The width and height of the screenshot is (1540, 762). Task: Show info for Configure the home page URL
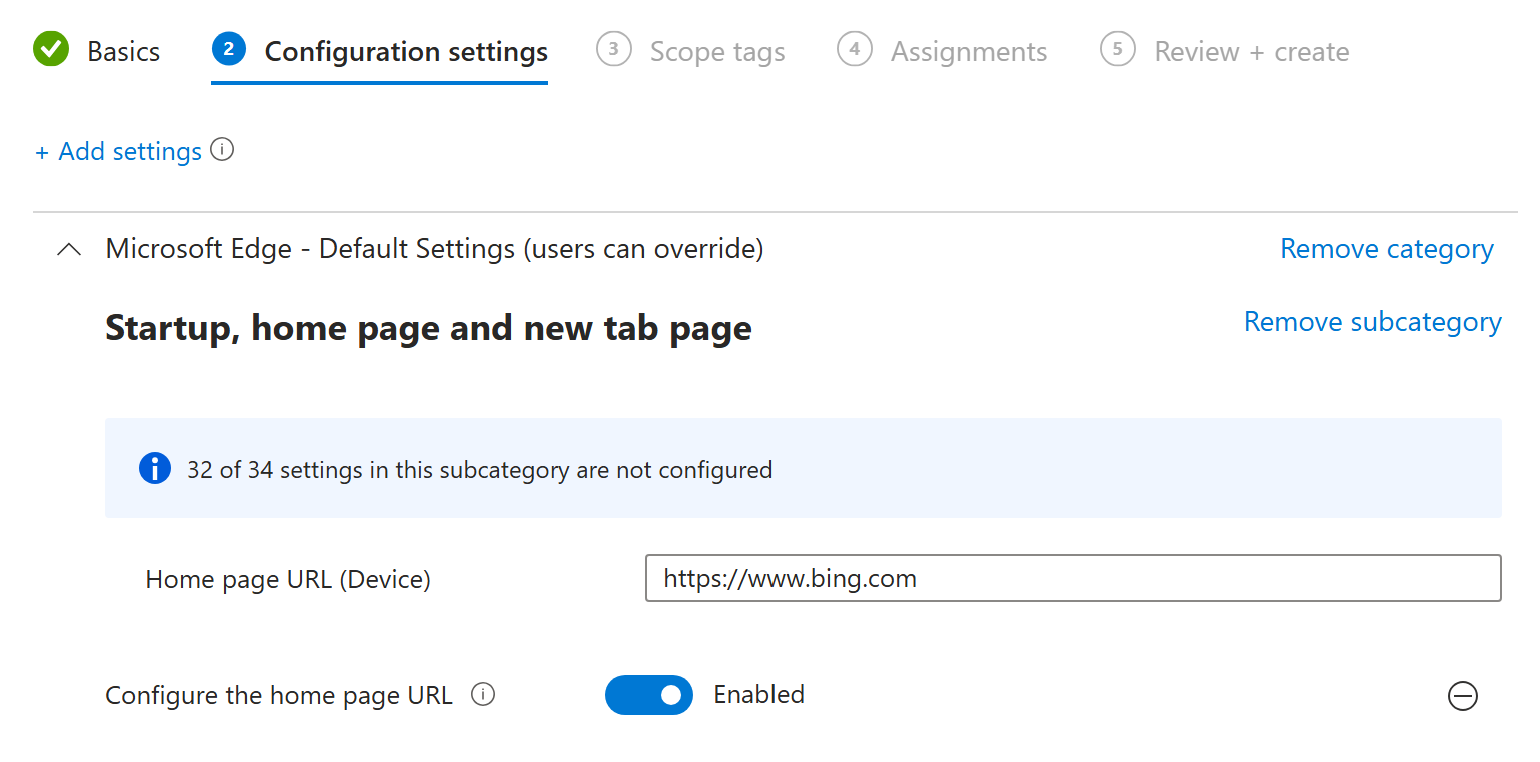(x=483, y=695)
